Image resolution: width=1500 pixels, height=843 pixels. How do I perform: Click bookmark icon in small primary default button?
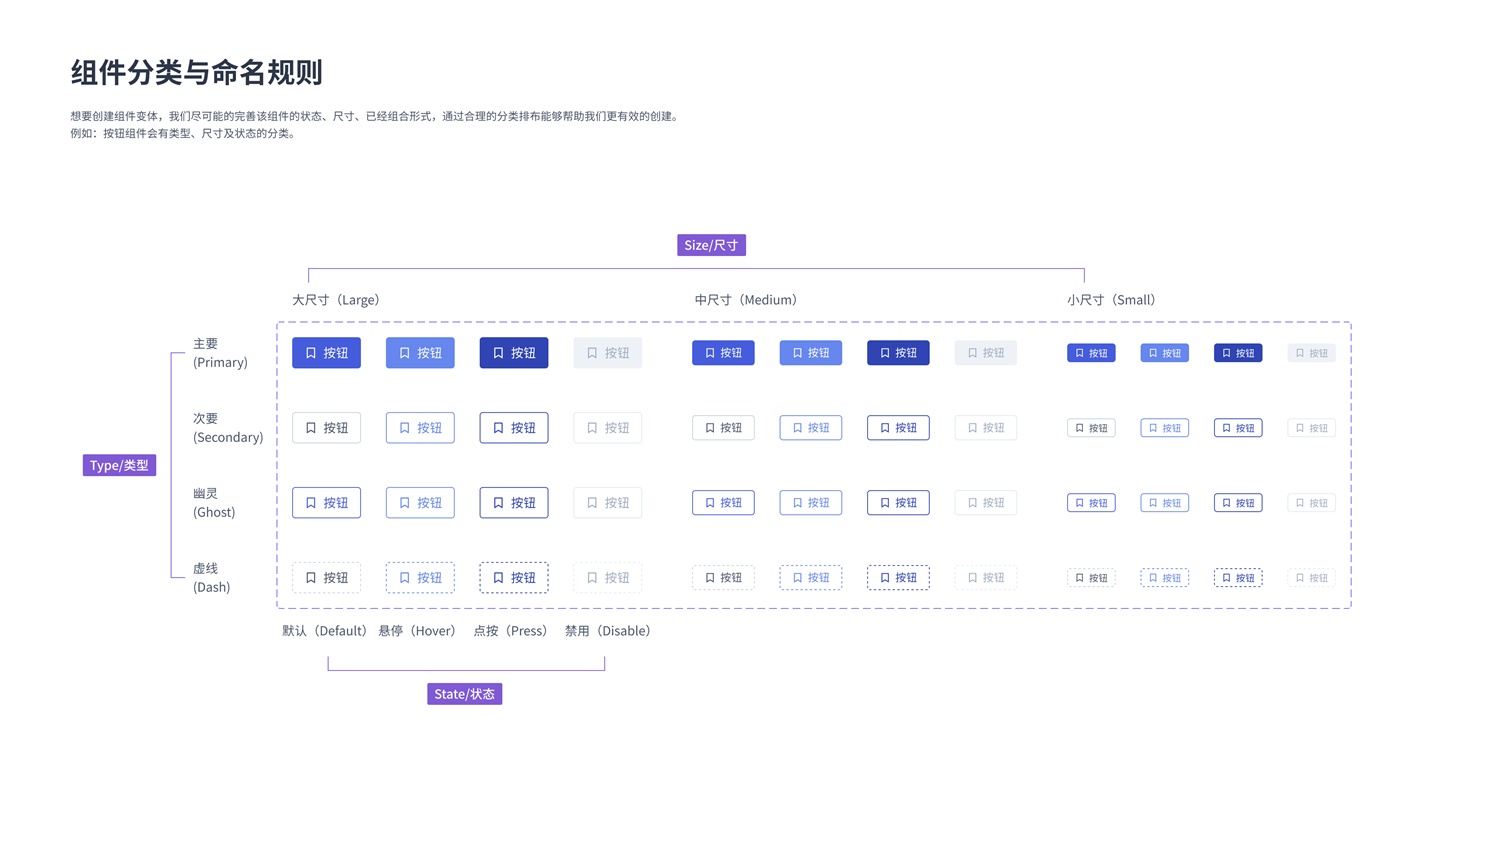click(x=1079, y=353)
